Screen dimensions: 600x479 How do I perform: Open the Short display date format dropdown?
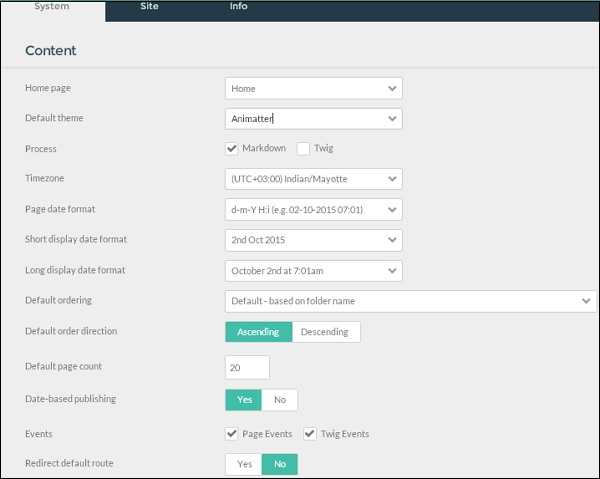pyautogui.click(x=313, y=240)
